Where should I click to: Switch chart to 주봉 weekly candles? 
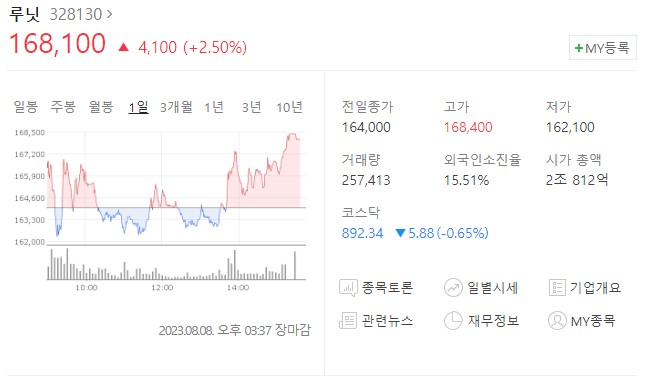click(63, 107)
